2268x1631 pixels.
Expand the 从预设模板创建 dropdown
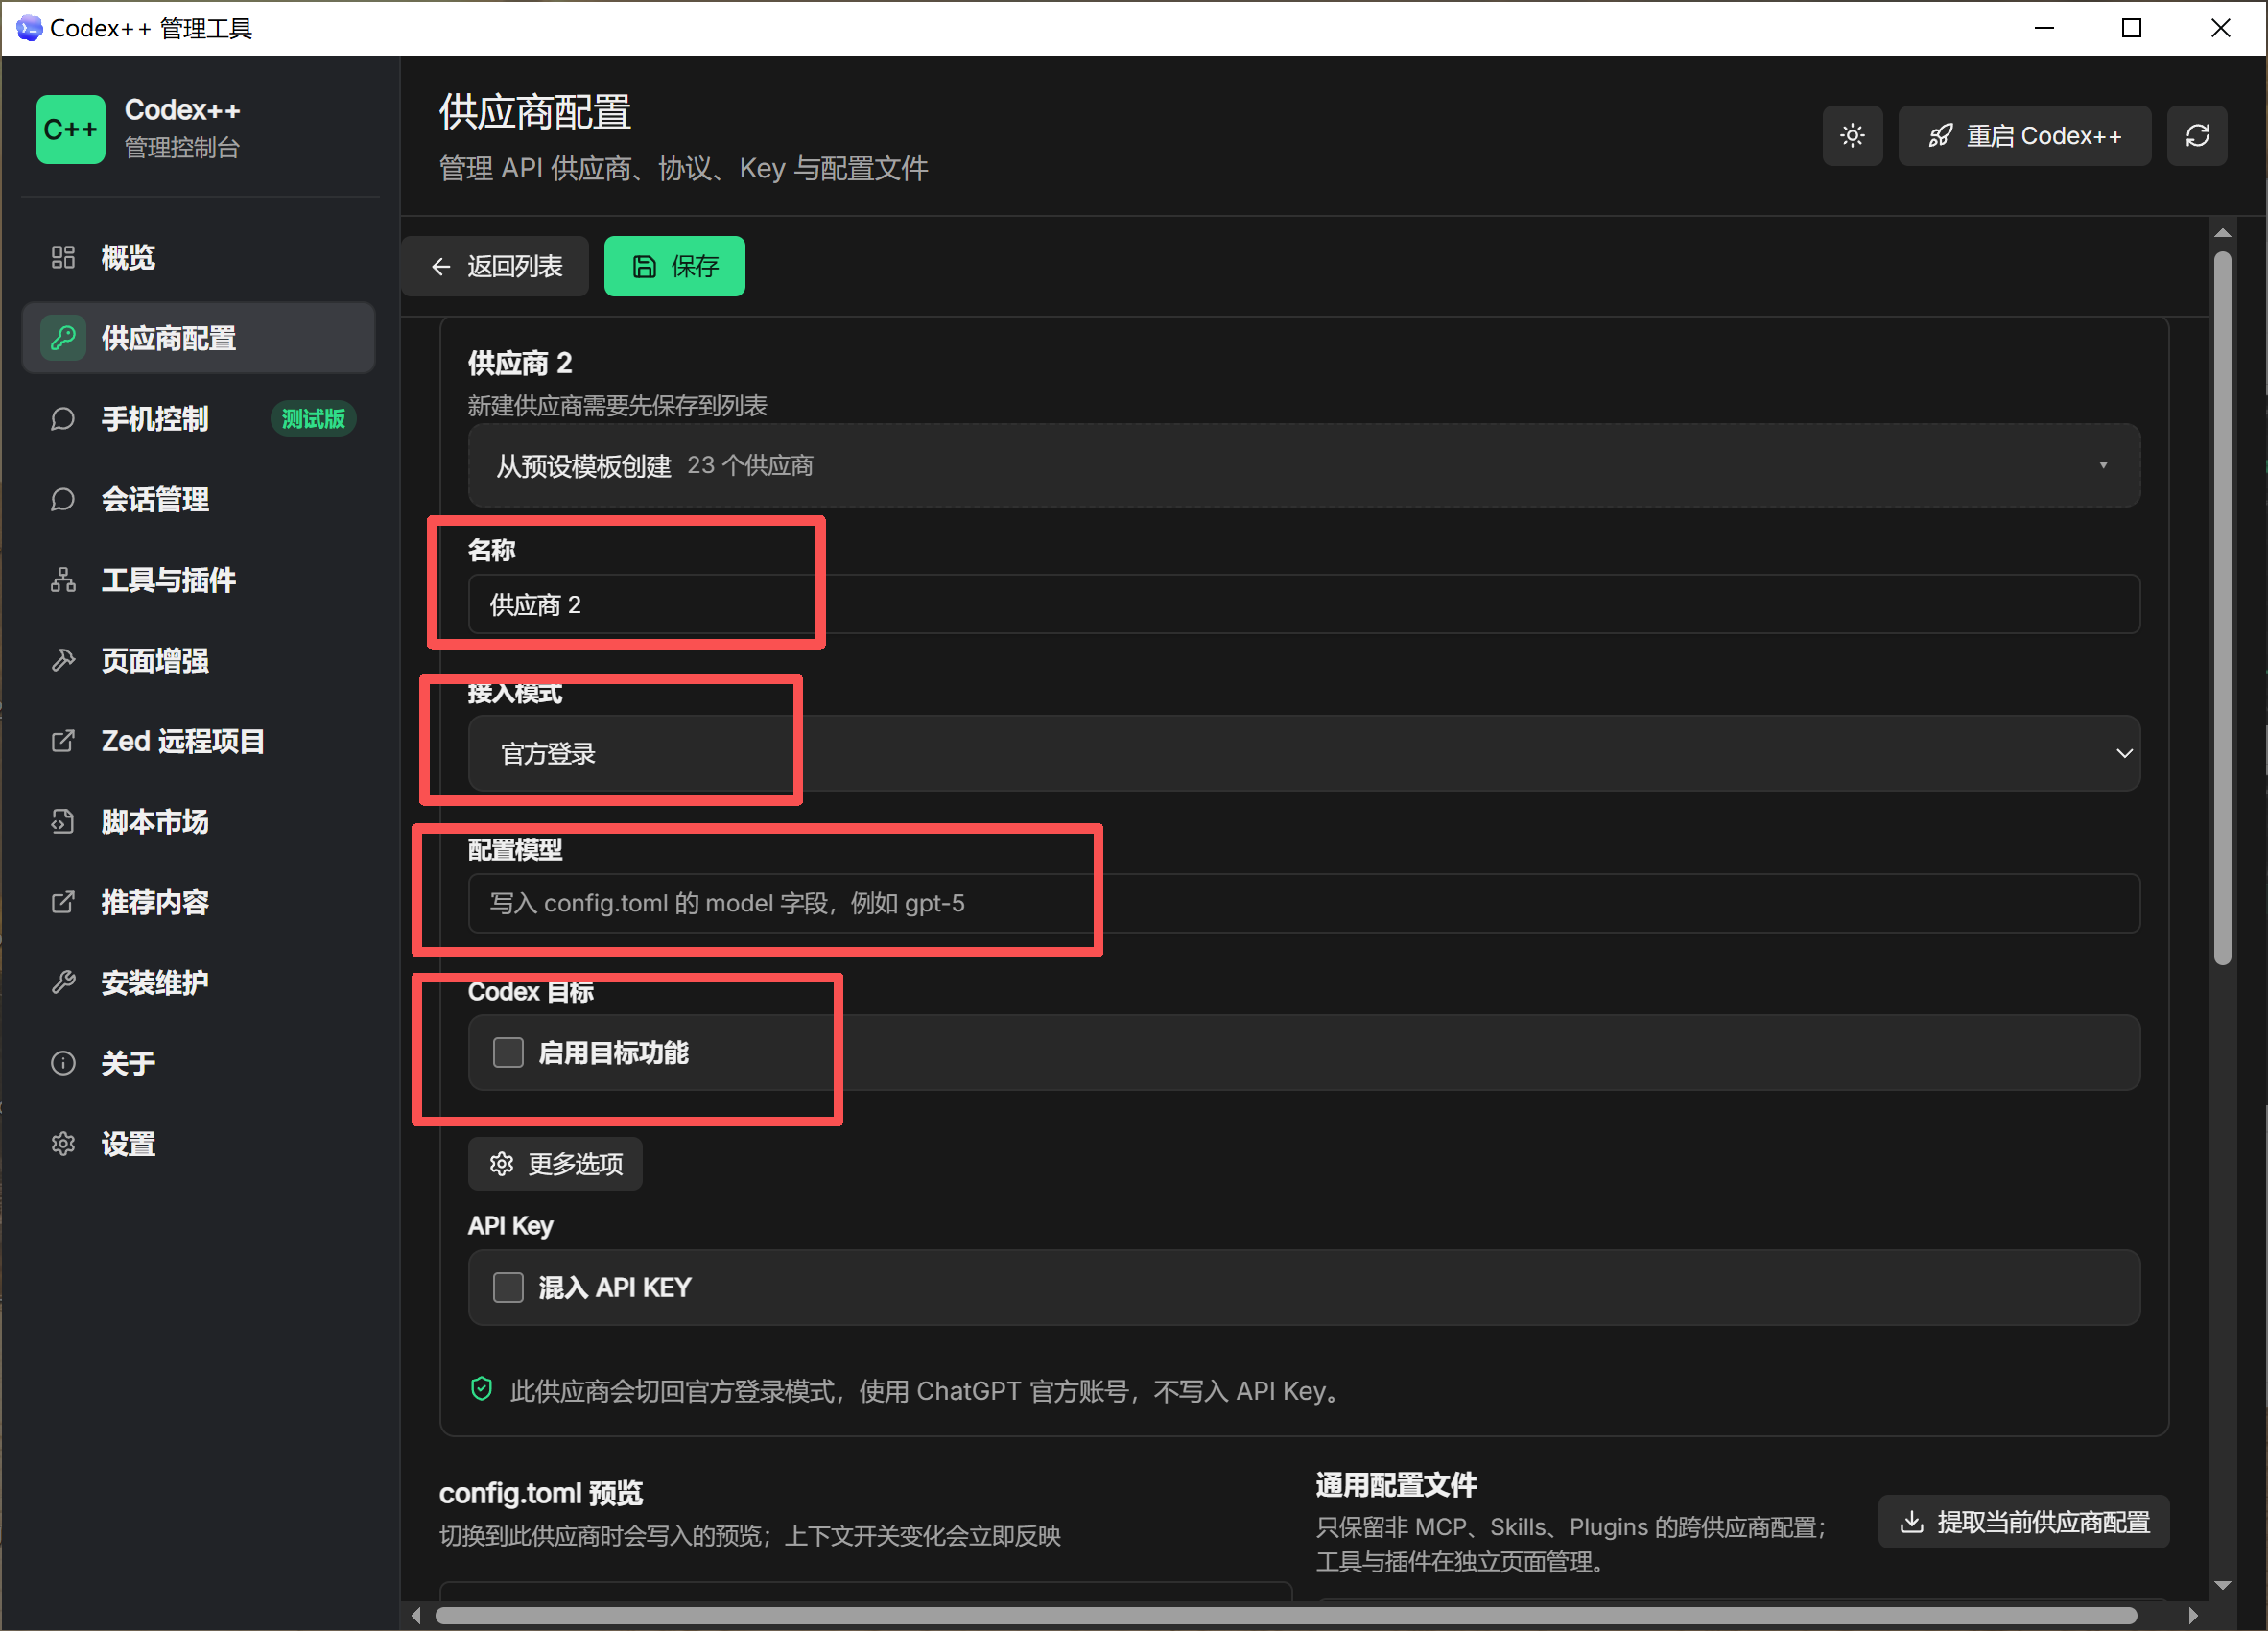1304,465
